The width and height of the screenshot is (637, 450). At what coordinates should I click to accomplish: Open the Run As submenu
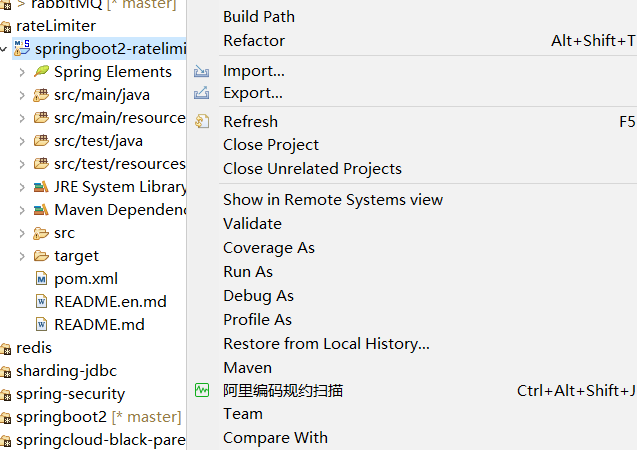(x=248, y=272)
